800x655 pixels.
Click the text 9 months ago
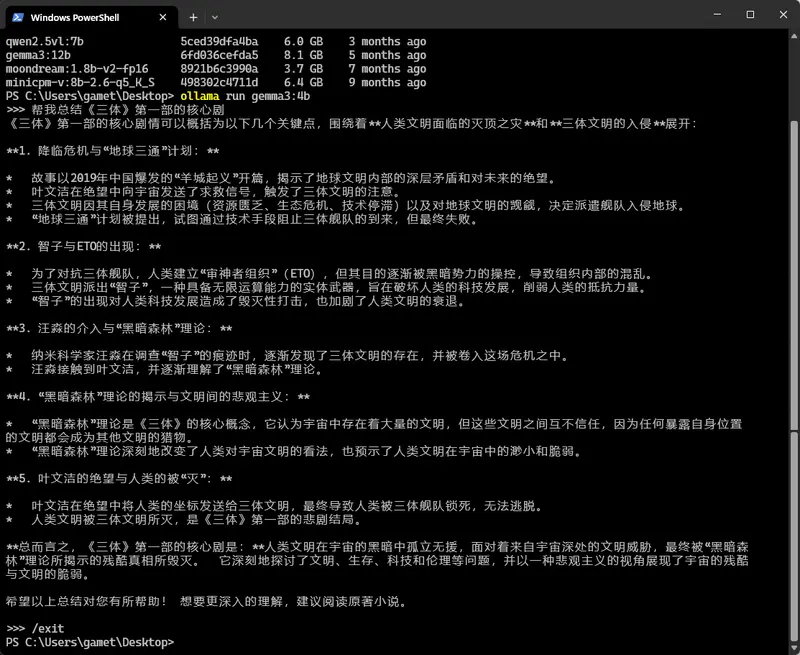388,83
